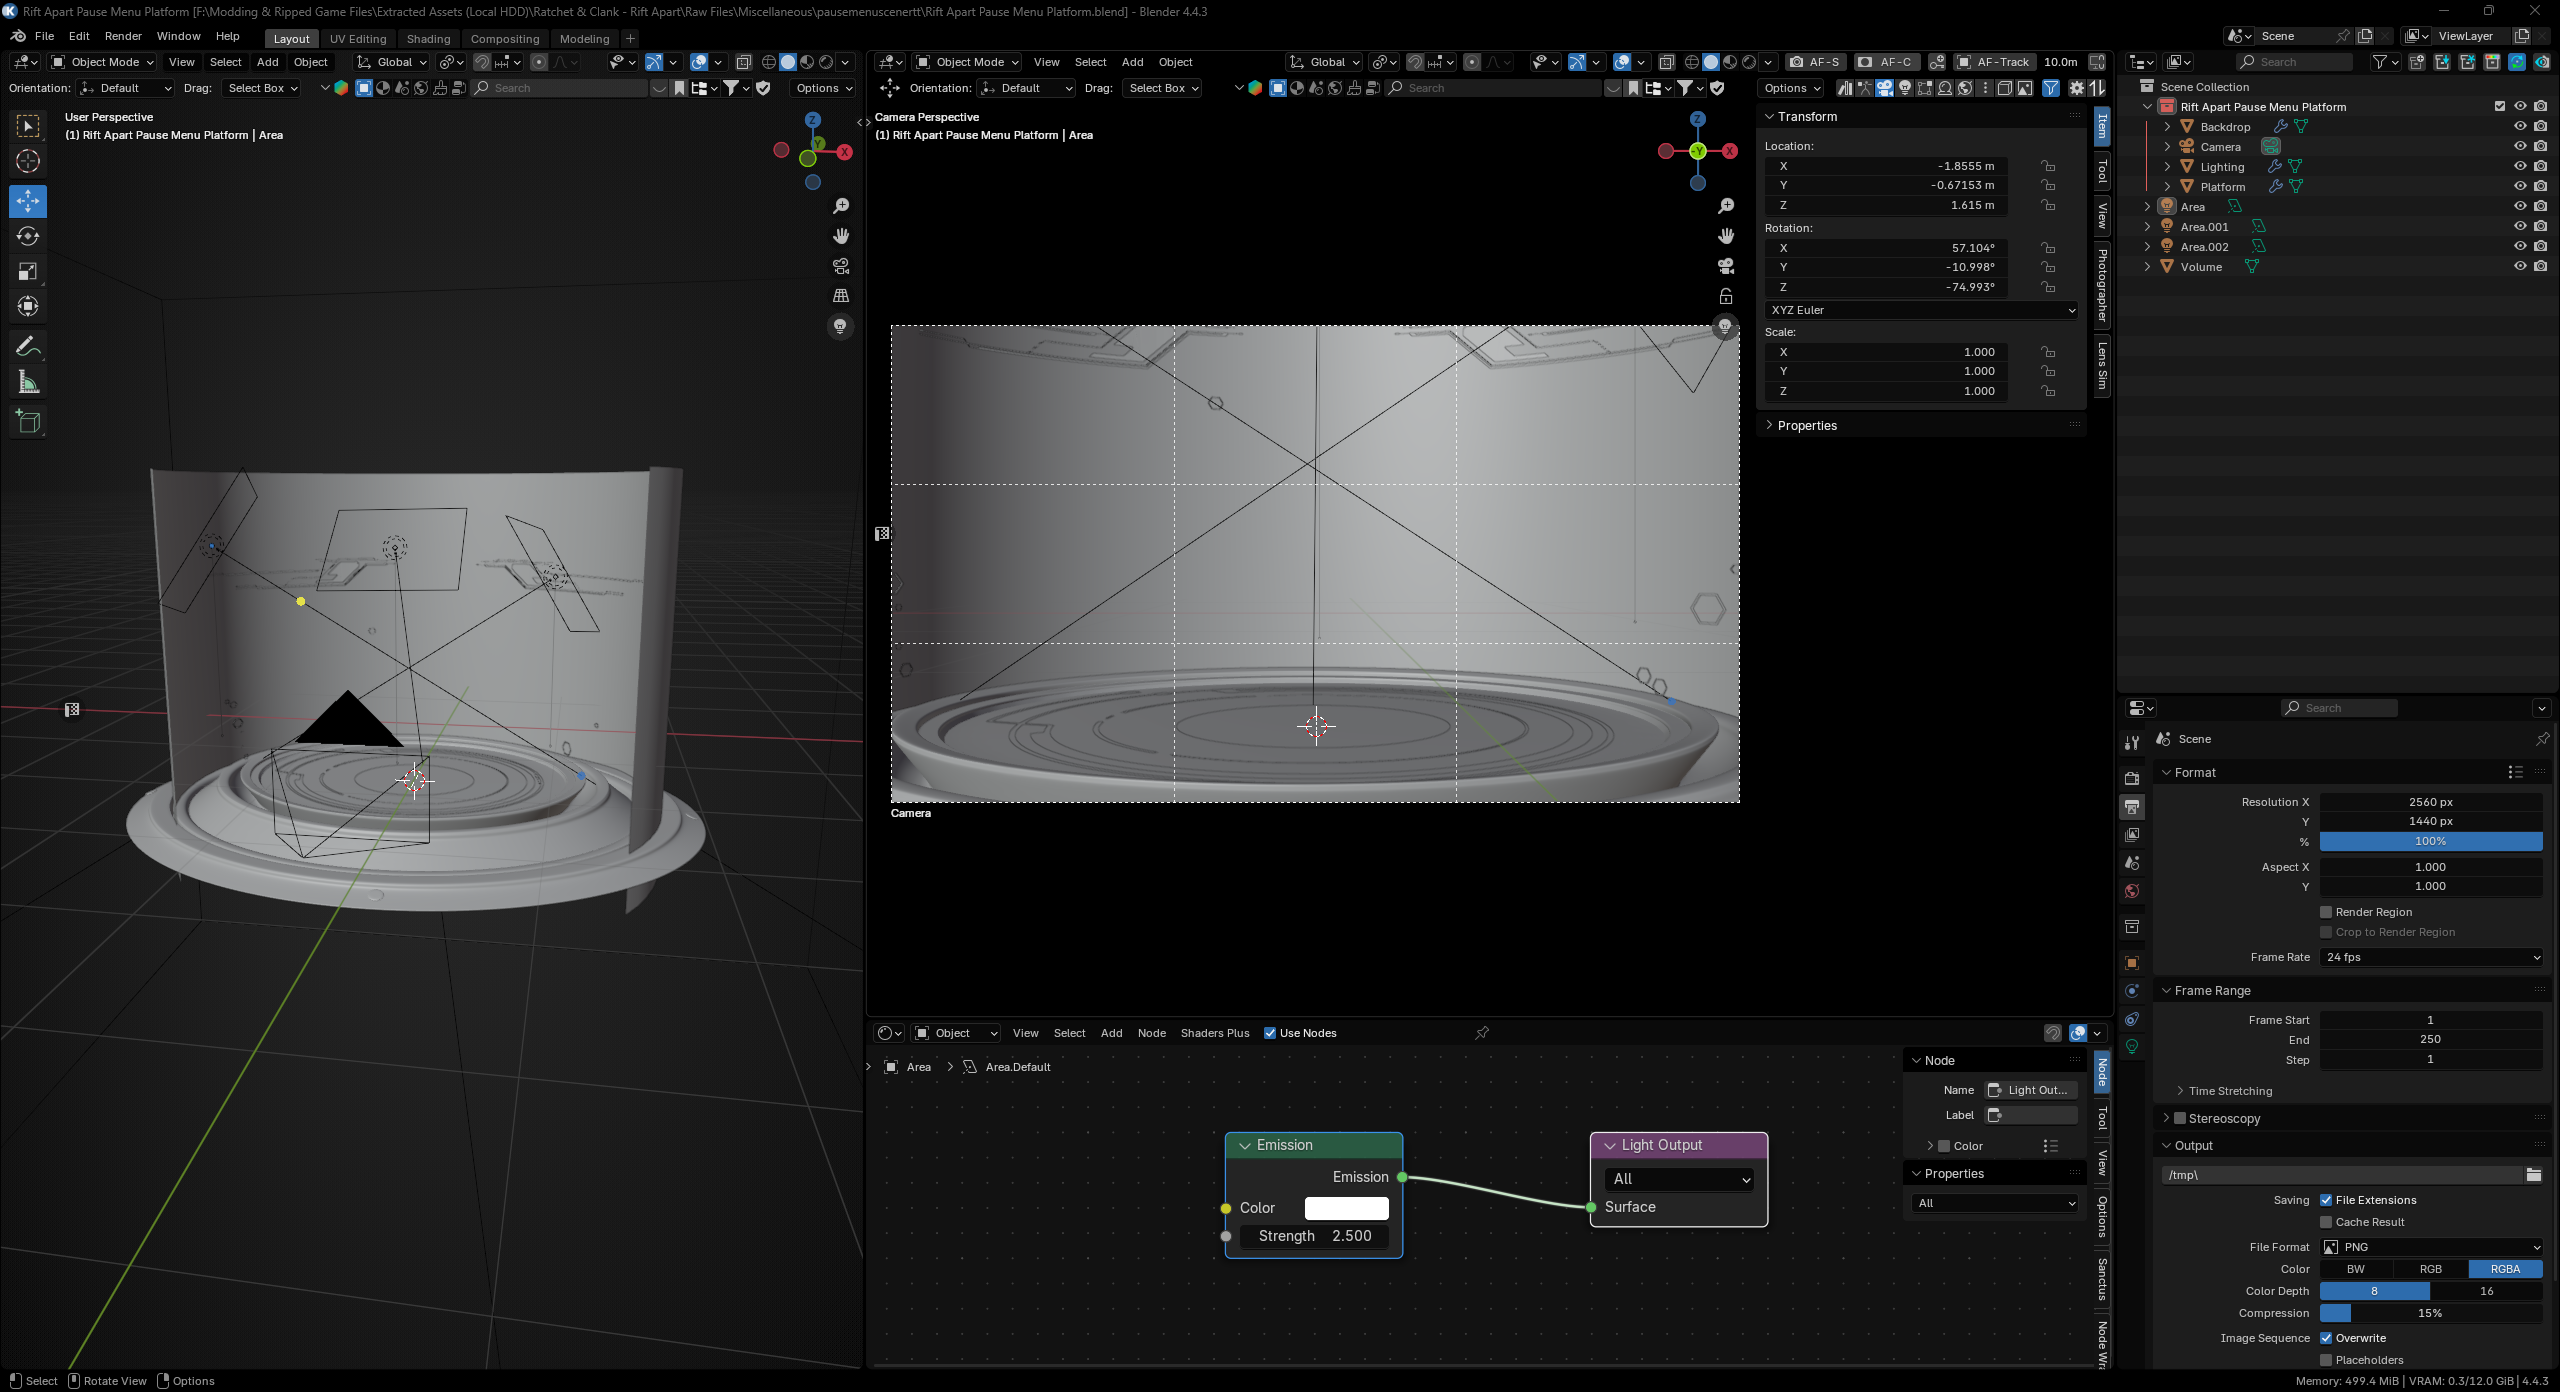2560x1392 pixels.
Task: Open the Render properties tab icon
Action: click(x=2132, y=779)
